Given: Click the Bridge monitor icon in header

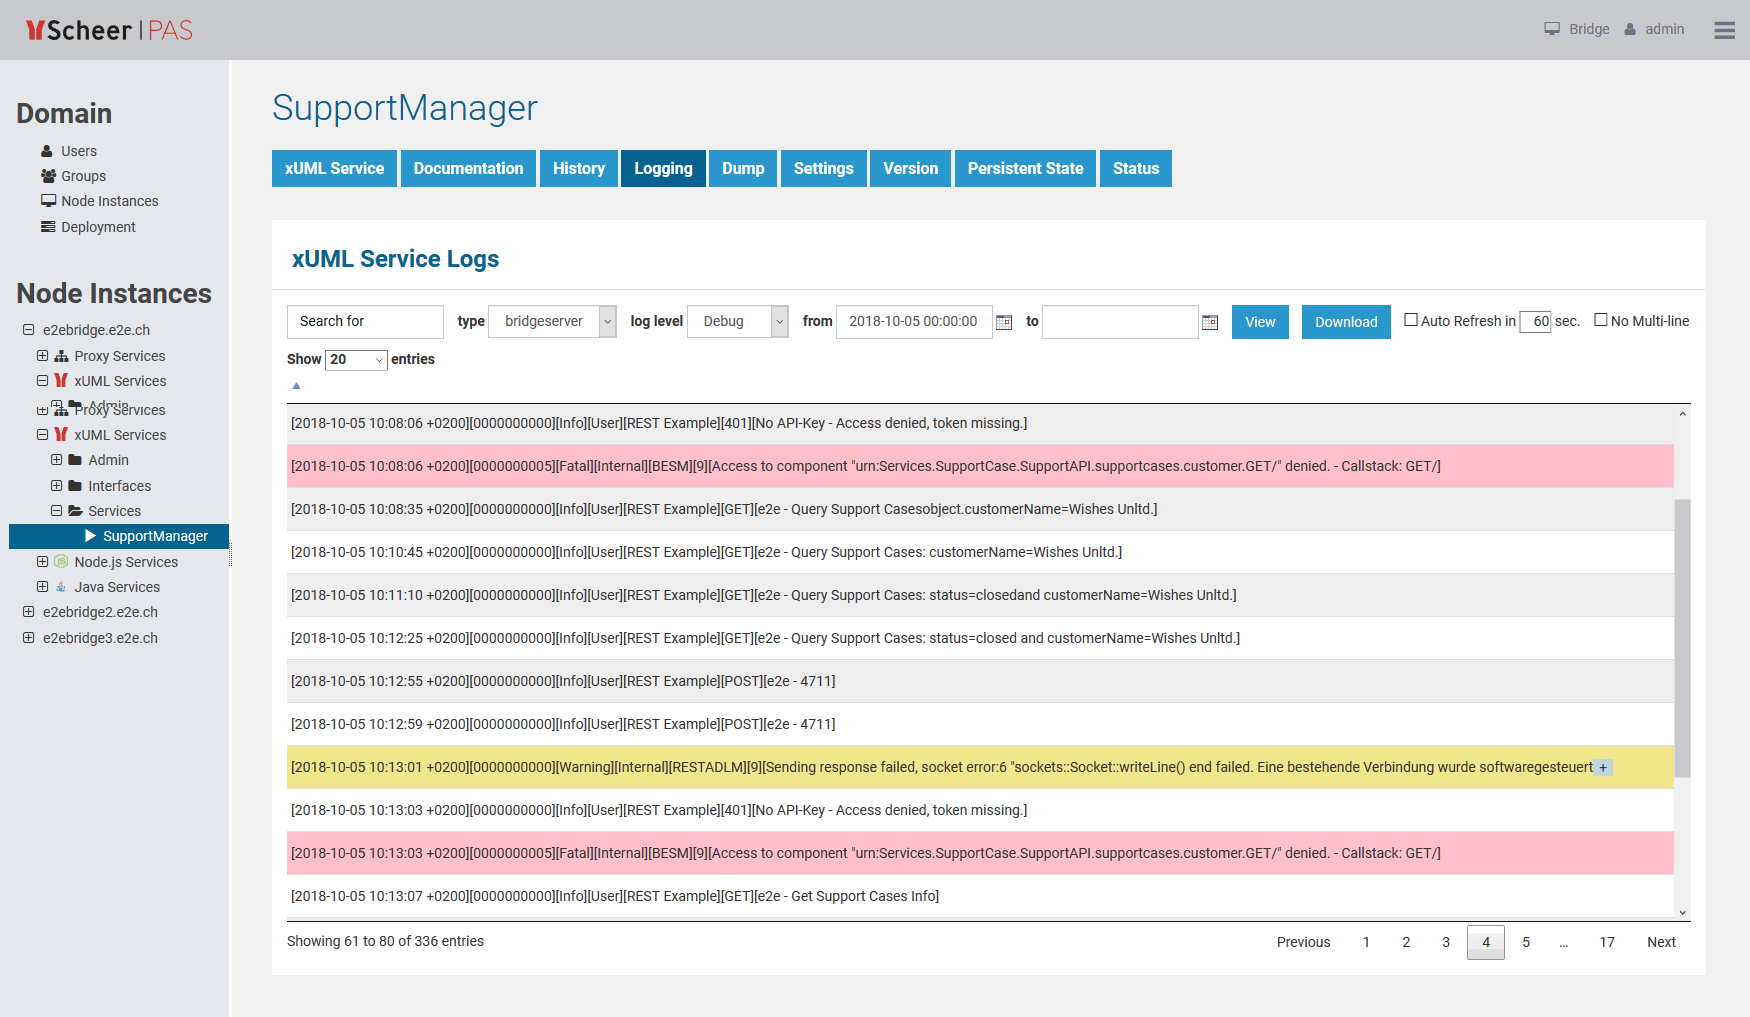Looking at the screenshot, I should 1552,29.
